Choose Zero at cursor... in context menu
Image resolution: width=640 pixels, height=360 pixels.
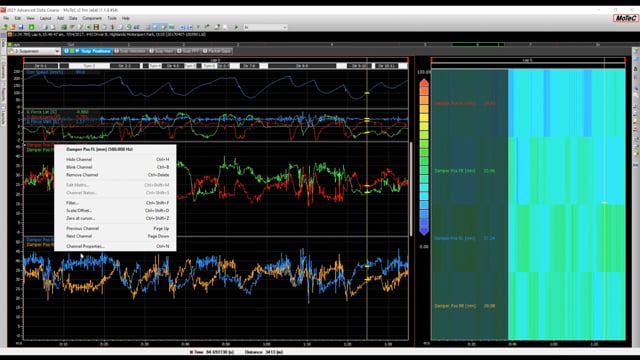tap(116, 218)
